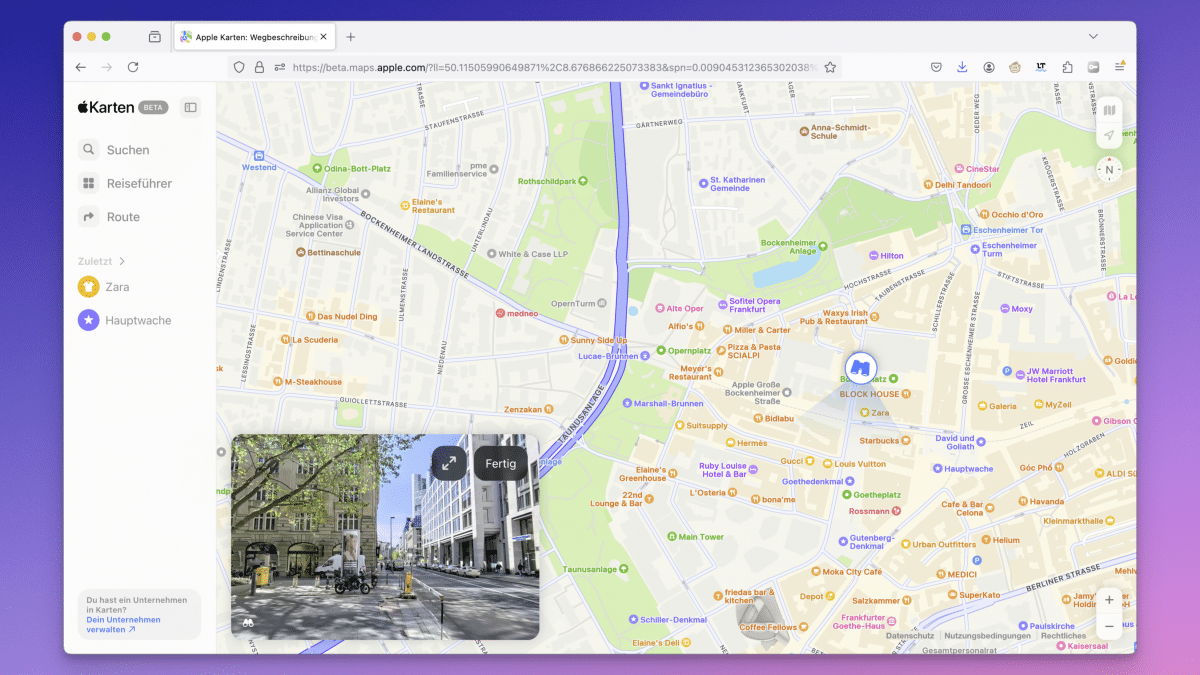The height and width of the screenshot is (675, 1200).
Task: Click the M-Steakhouse map pin
Action: click(x=276, y=382)
